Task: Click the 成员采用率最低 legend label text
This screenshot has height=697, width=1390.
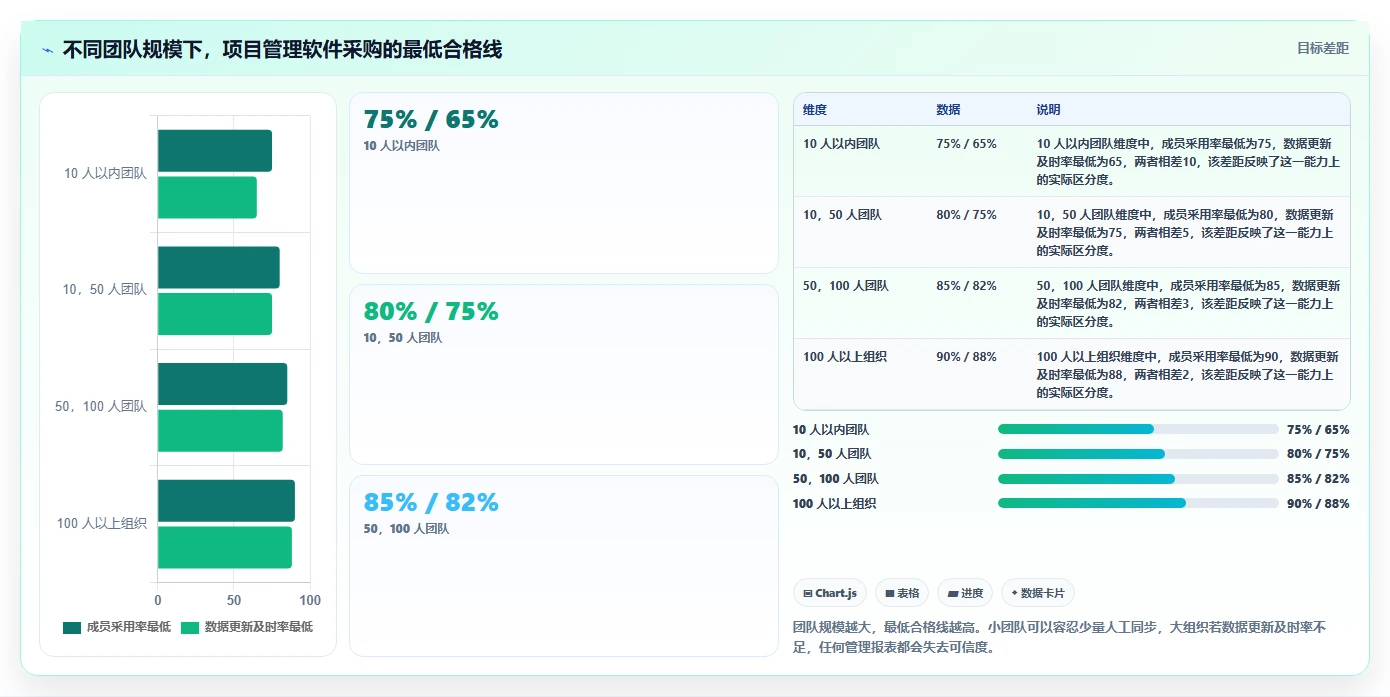Action: [x=129, y=627]
